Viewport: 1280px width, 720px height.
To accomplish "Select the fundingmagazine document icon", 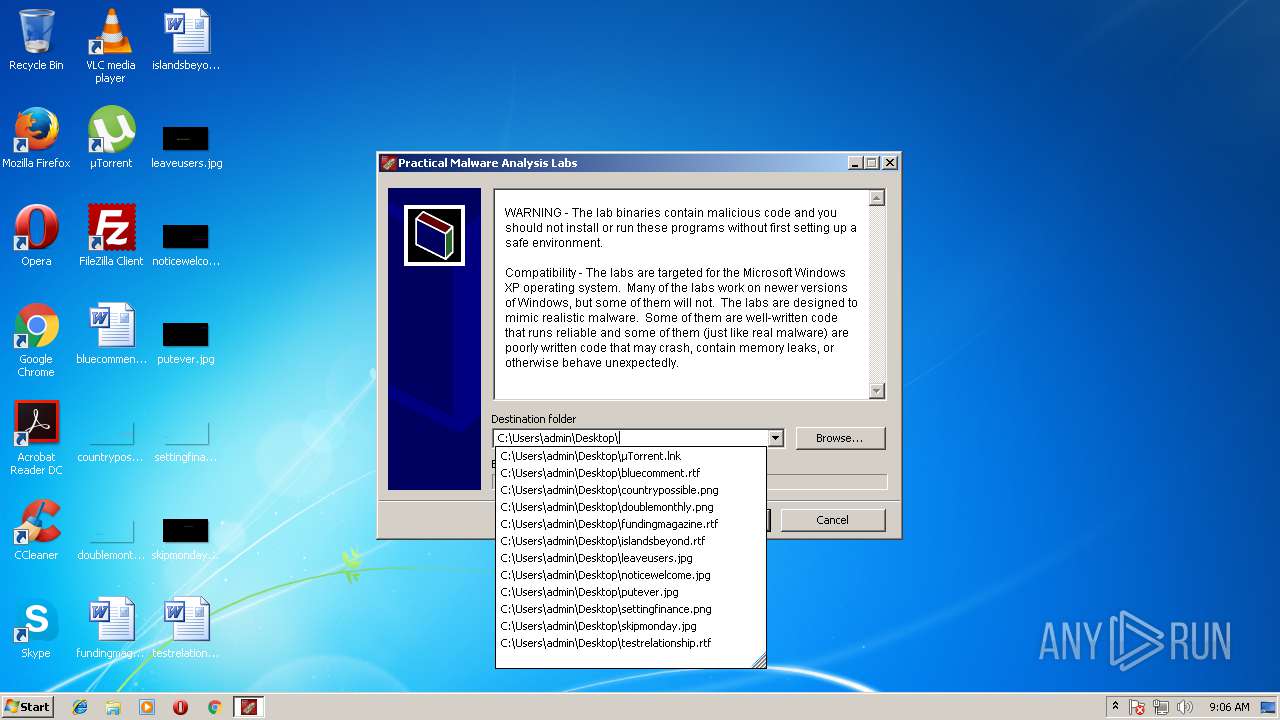I will tap(110, 628).
